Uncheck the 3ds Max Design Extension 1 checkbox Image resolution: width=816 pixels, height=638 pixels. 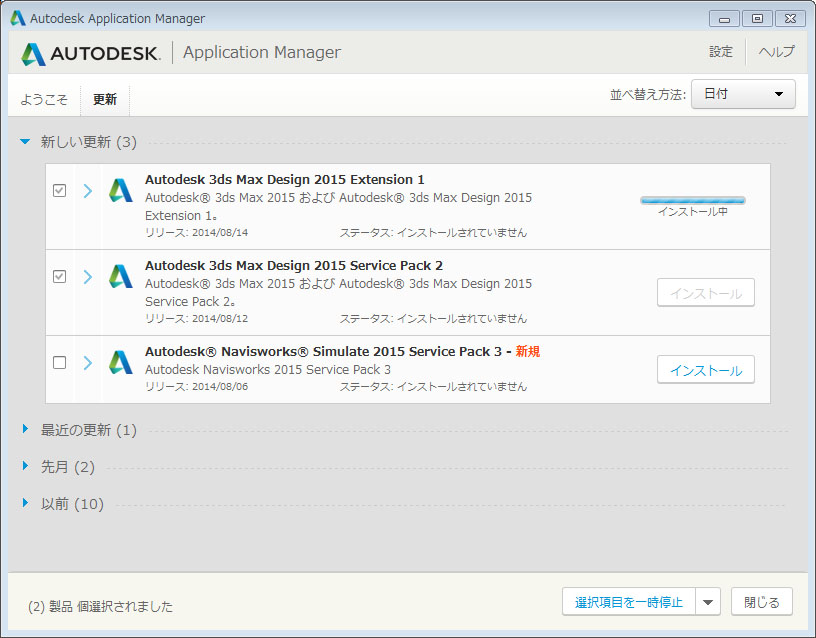tap(60, 191)
